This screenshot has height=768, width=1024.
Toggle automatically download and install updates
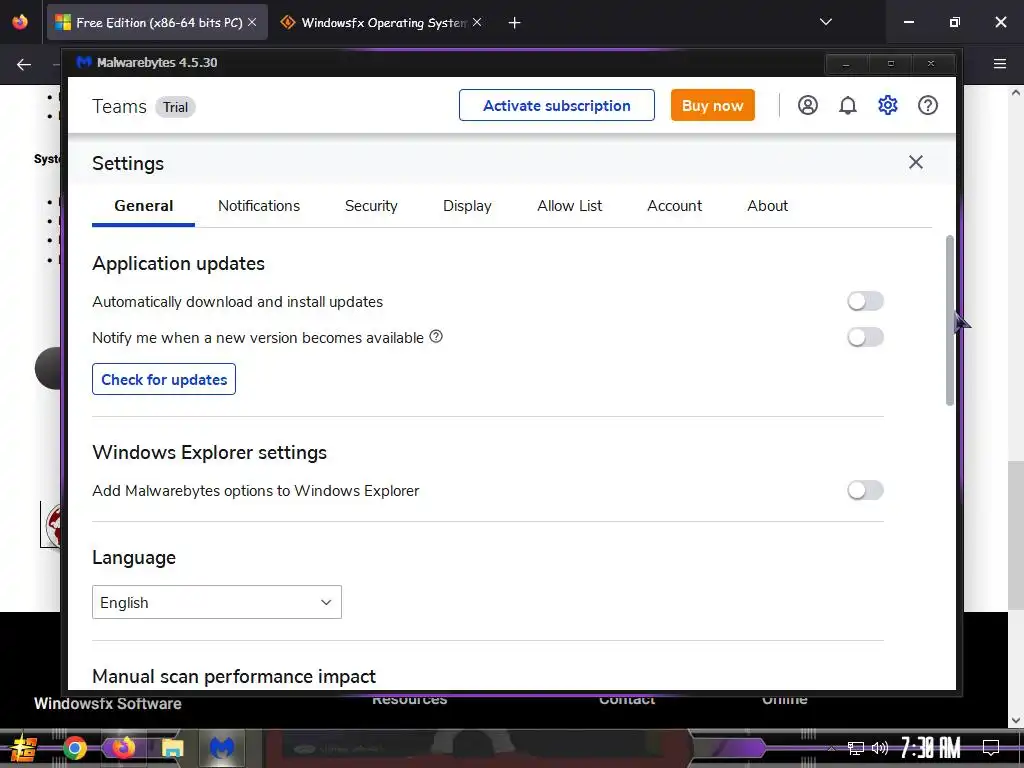pos(865,301)
